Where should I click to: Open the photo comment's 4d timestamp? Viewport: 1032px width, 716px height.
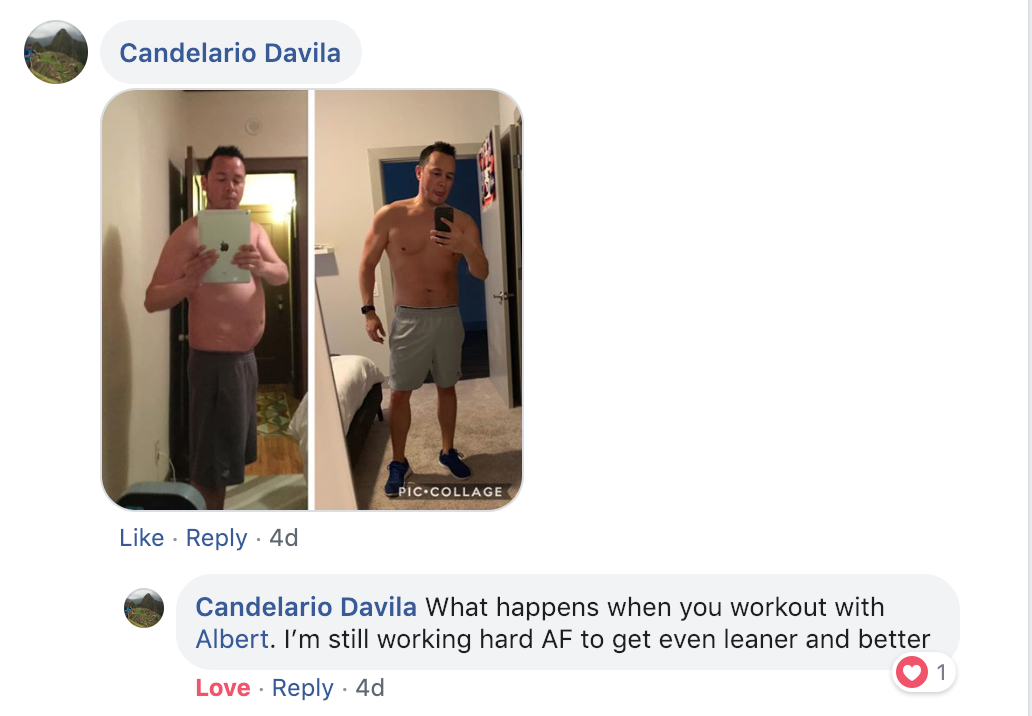284,538
